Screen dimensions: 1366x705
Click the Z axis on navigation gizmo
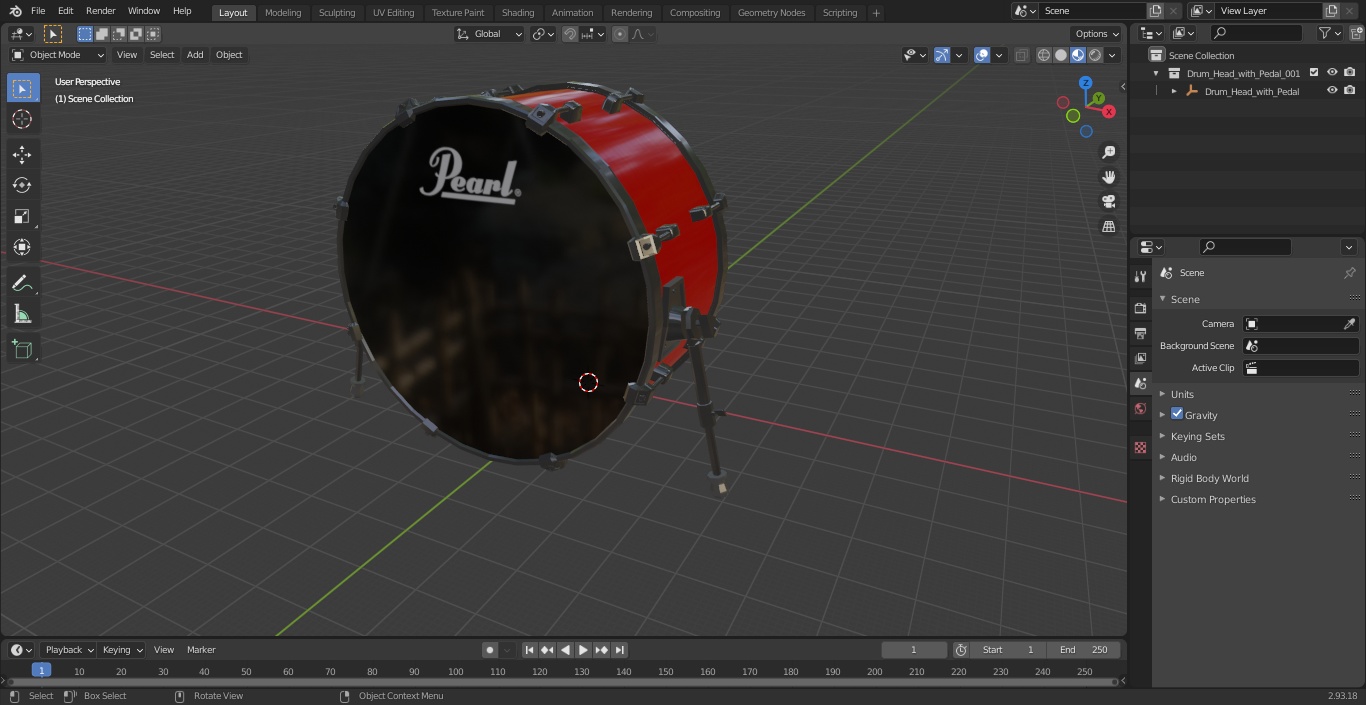(1085, 83)
